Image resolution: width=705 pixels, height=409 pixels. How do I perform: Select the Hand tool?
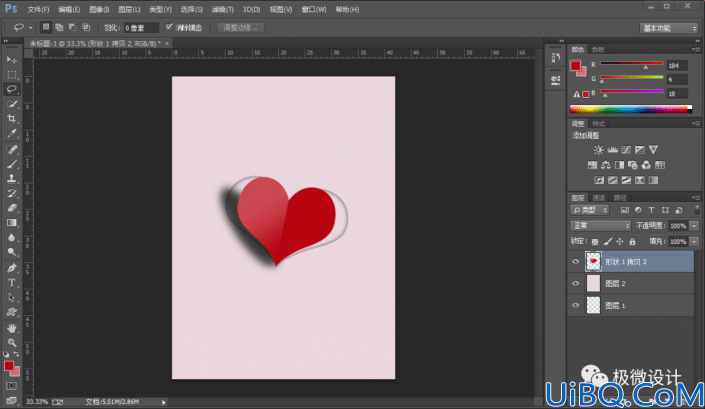tap(12, 328)
